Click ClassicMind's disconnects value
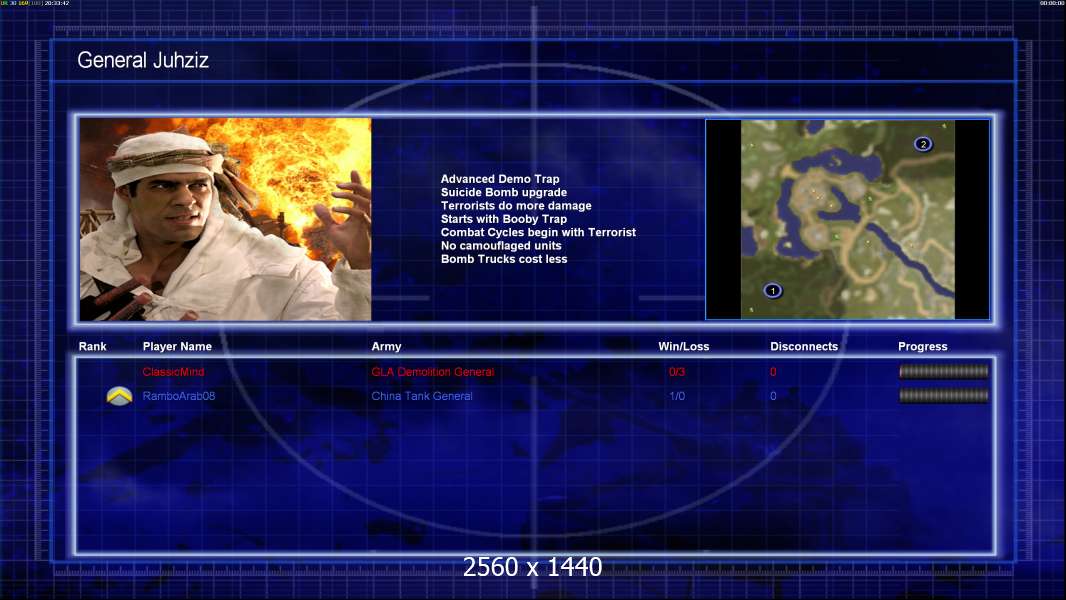This screenshot has height=600, width=1066. (773, 372)
